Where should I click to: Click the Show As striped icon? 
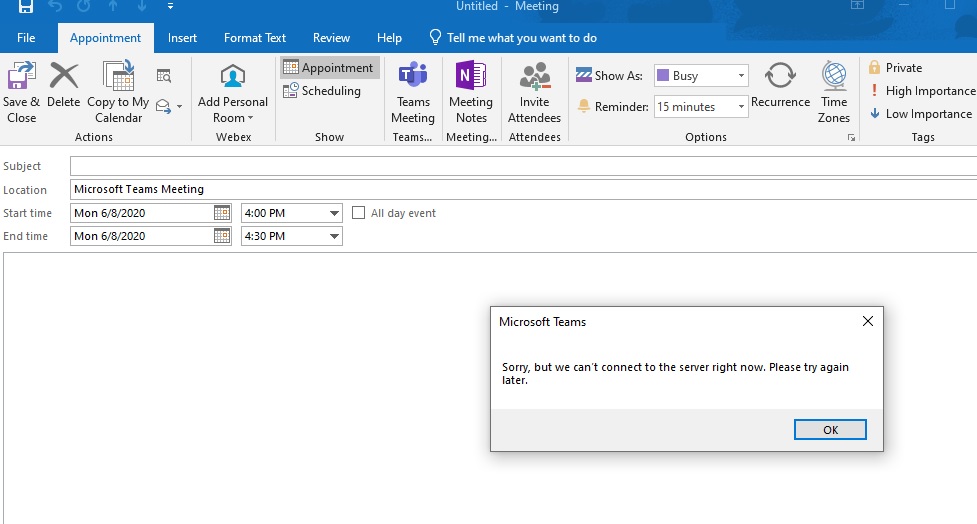(x=583, y=75)
